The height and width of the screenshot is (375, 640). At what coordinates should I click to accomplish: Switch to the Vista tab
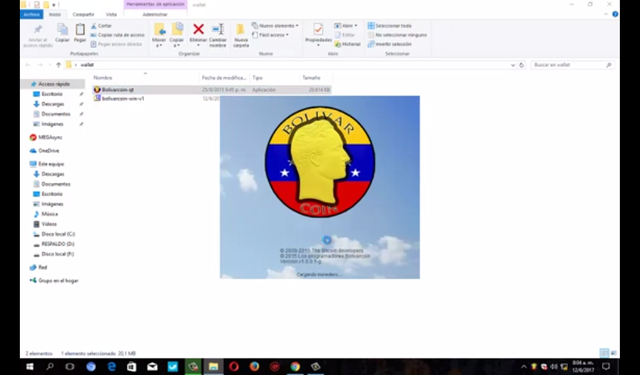pyautogui.click(x=111, y=14)
